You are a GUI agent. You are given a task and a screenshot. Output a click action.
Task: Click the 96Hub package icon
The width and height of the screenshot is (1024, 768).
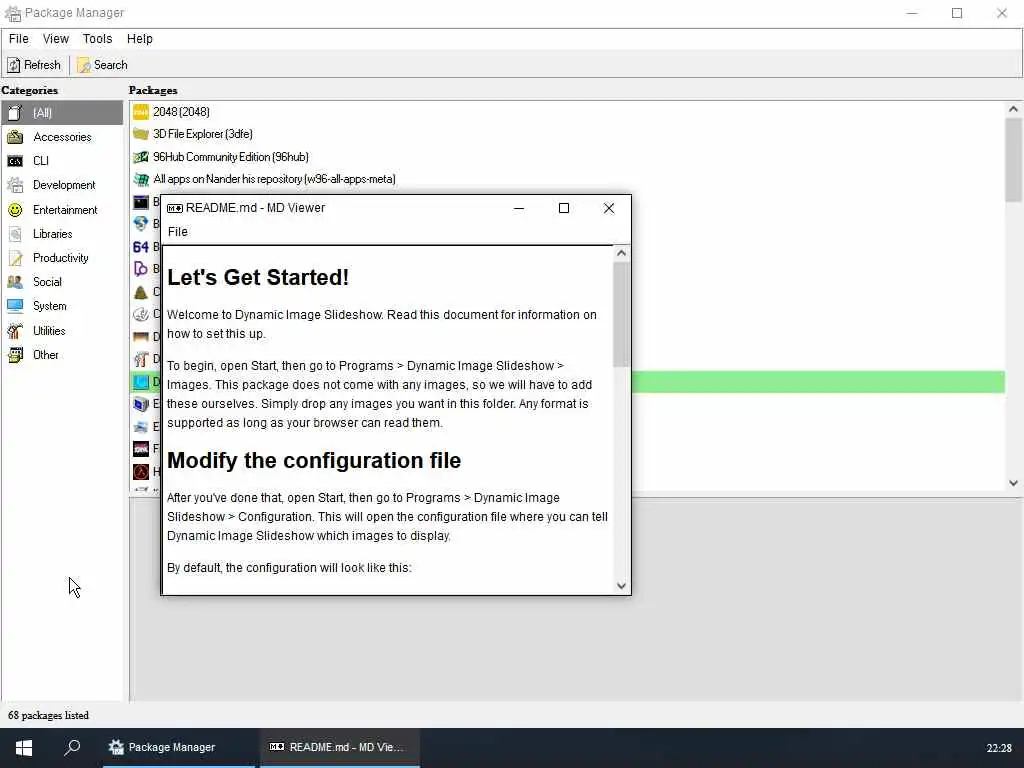pyautogui.click(x=141, y=157)
